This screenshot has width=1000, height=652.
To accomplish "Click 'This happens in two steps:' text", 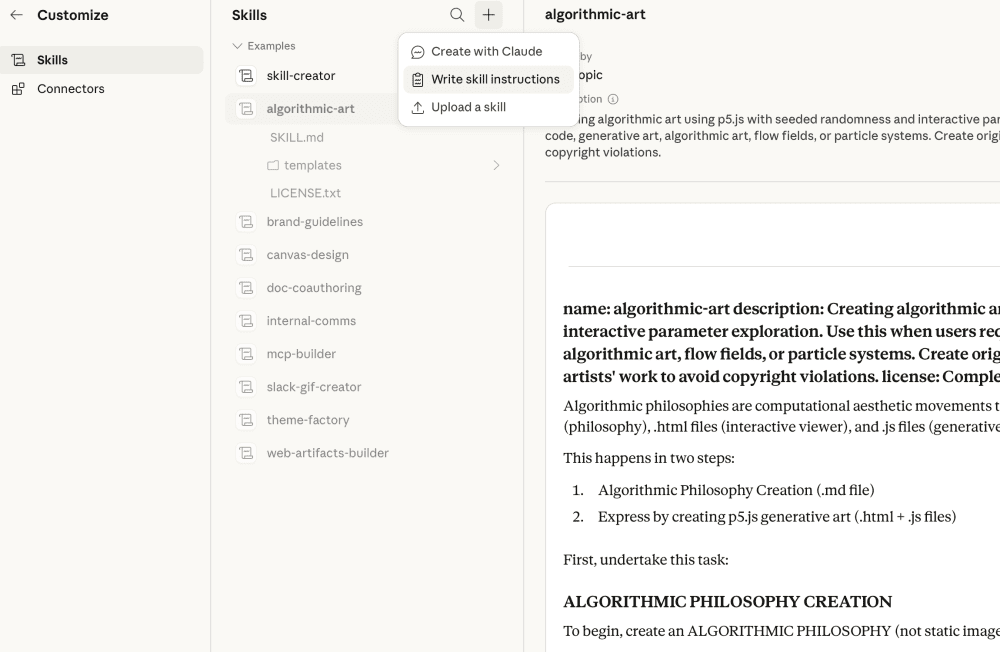I will point(649,458).
